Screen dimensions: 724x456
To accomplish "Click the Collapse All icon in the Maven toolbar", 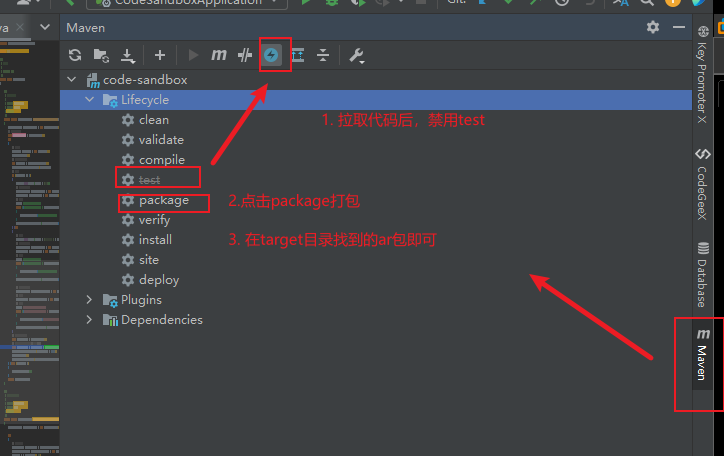I will [323, 56].
